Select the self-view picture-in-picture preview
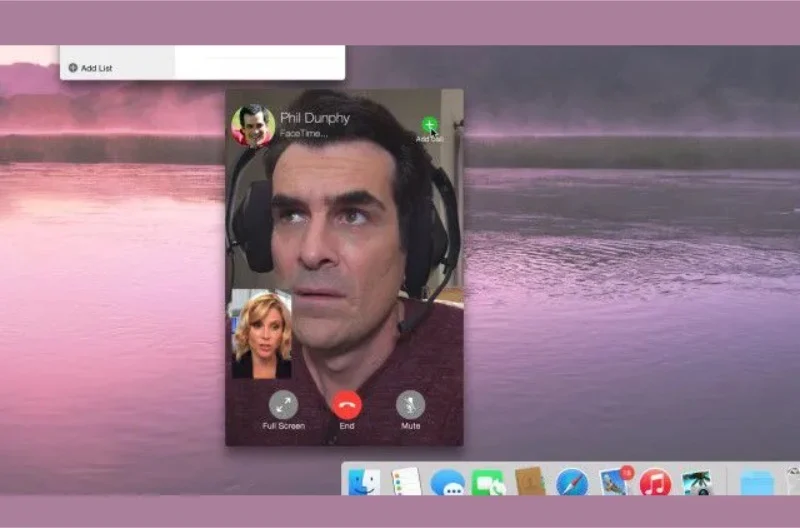The width and height of the screenshot is (800, 528). coord(262,334)
